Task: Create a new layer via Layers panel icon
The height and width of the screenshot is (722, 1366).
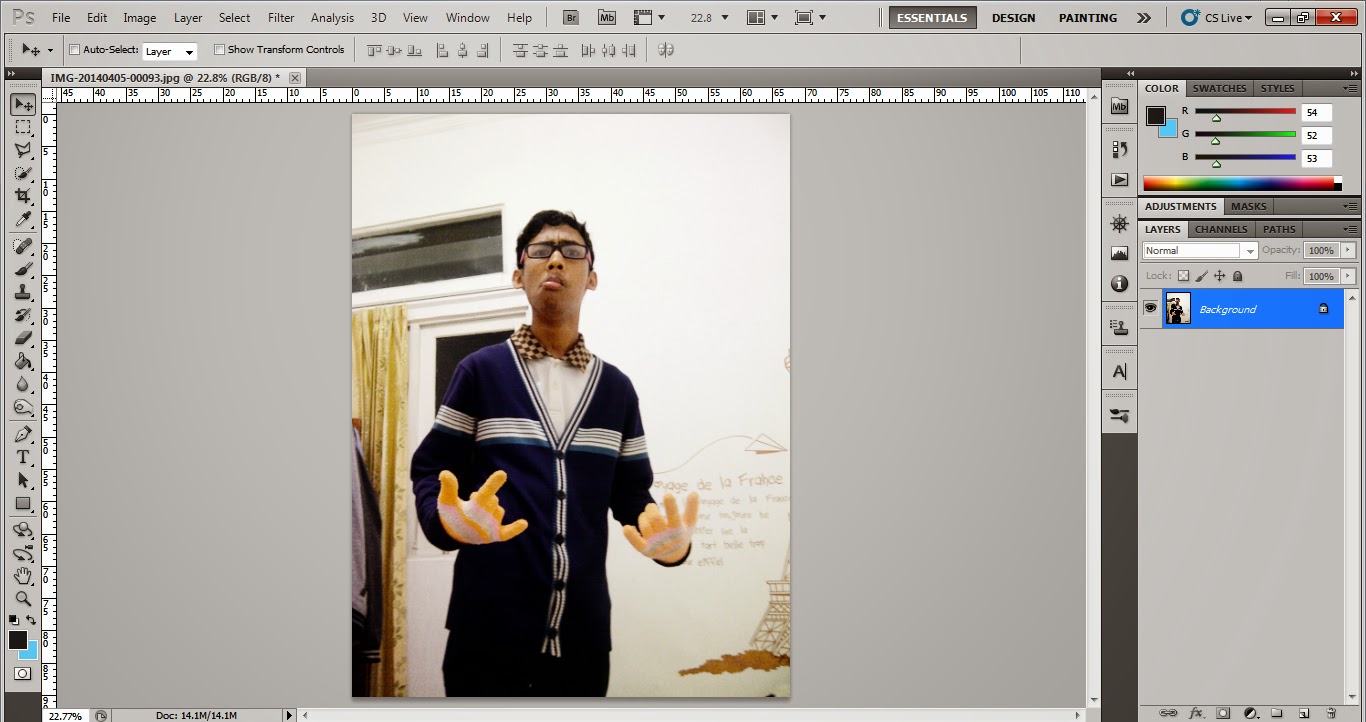Action: [x=1304, y=713]
